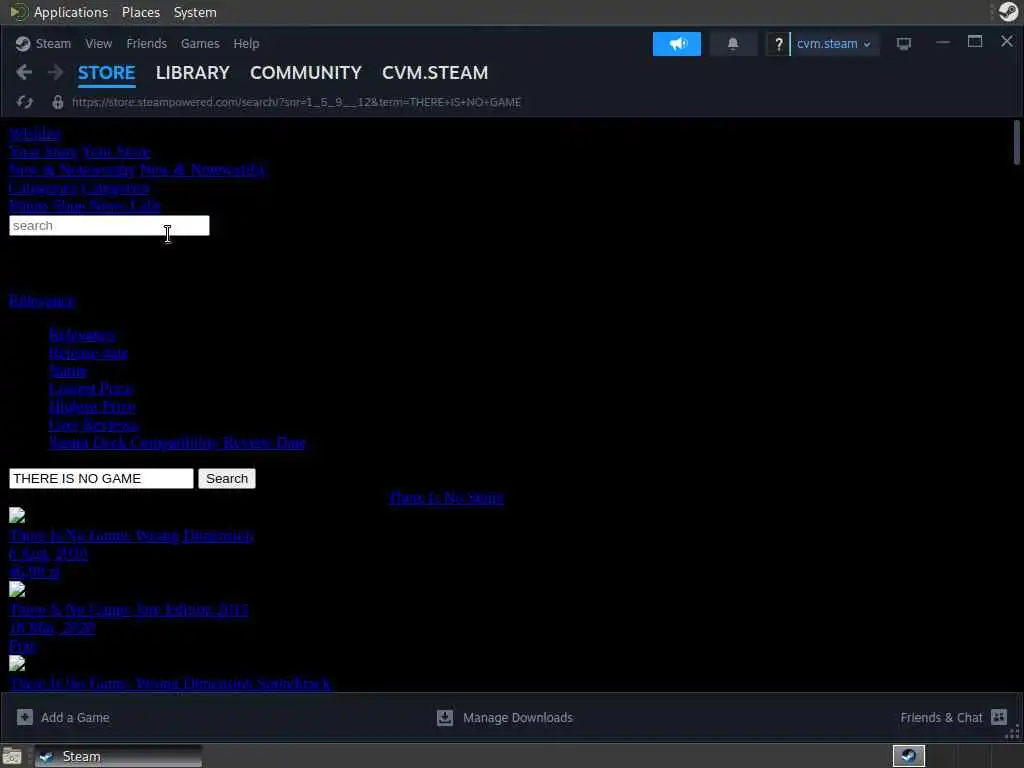Reload the store page with refresh icon

pyautogui.click(x=25, y=103)
